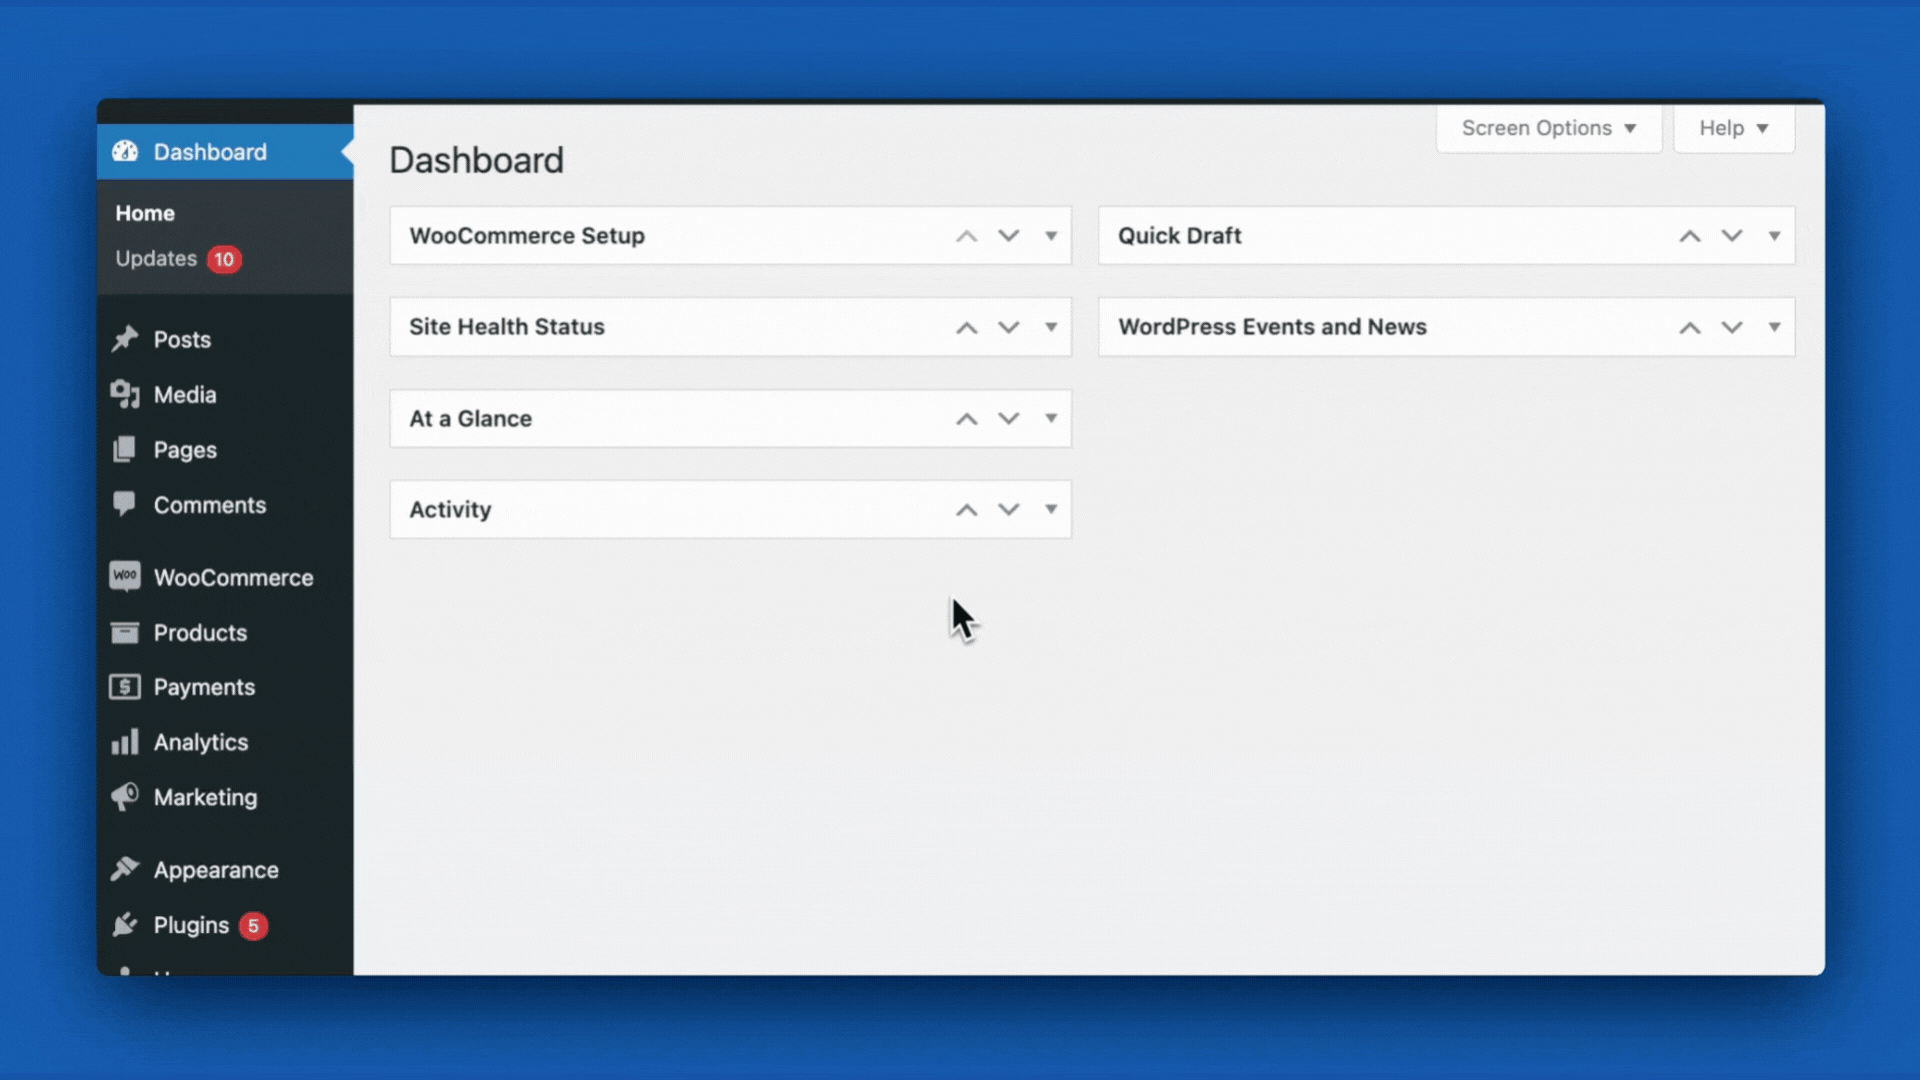This screenshot has width=1920, height=1080.
Task: Open the Pages menu
Action: 225,449
